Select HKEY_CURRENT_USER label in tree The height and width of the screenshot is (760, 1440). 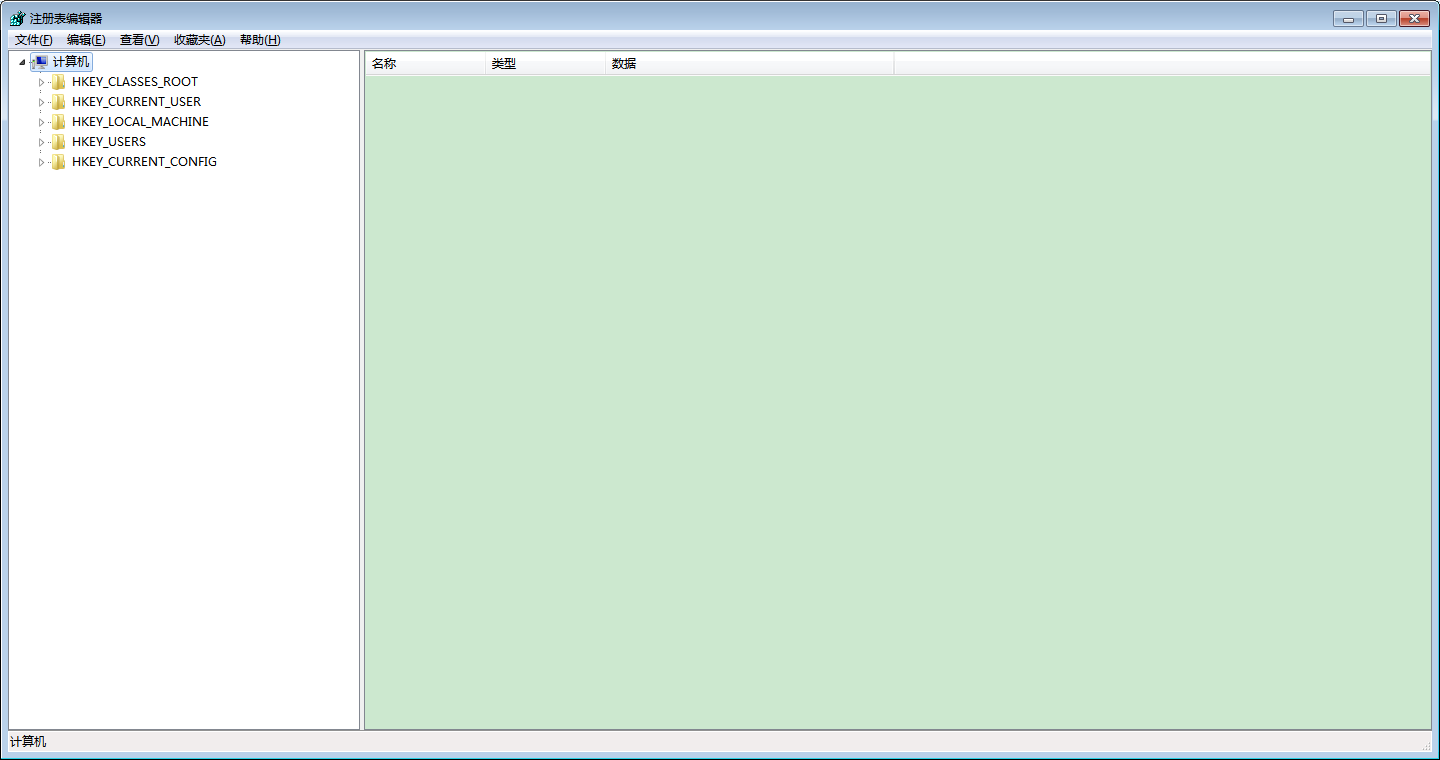(x=136, y=102)
